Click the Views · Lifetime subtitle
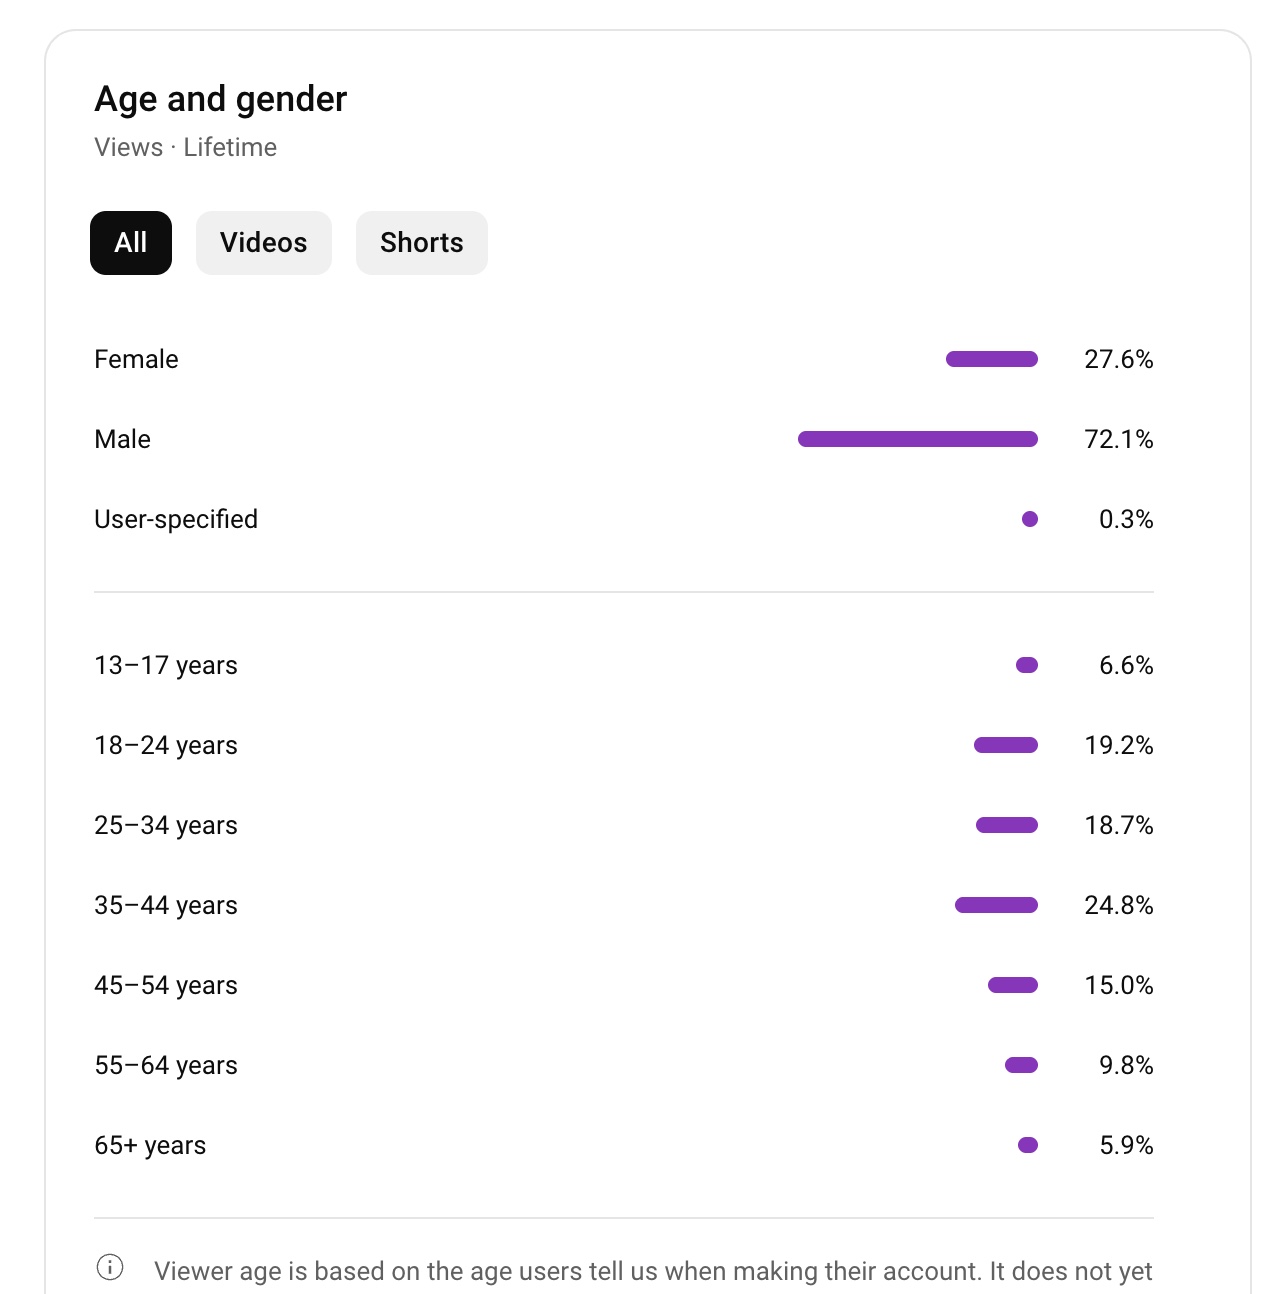The width and height of the screenshot is (1284, 1294). (x=186, y=147)
